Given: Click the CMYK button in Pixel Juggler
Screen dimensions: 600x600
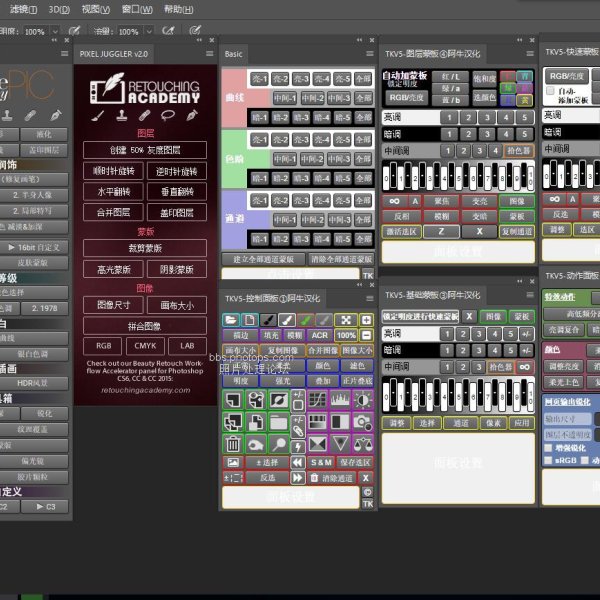Looking at the screenshot, I should point(145,346).
